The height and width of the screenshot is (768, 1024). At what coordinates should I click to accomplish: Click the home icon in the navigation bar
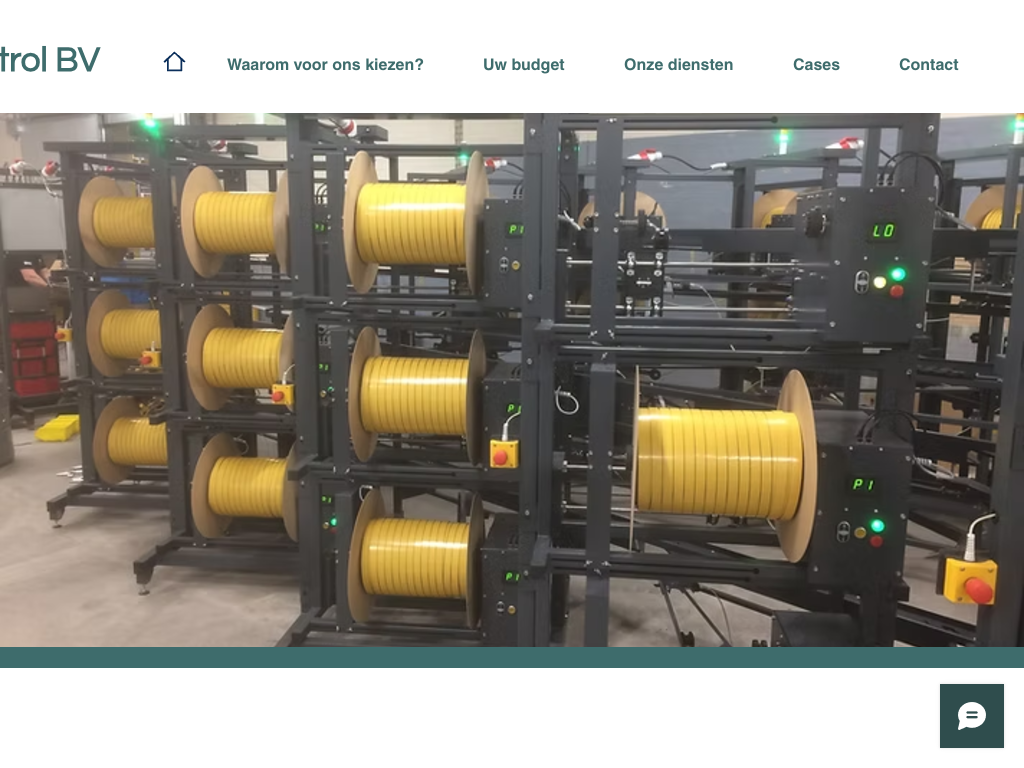pos(174,62)
